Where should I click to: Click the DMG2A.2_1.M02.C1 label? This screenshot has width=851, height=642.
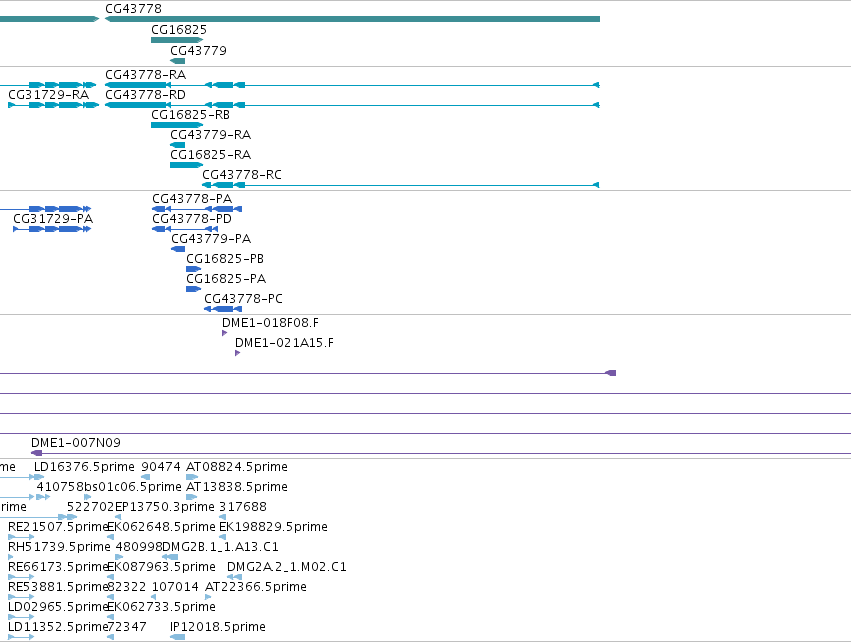[x=287, y=567]
